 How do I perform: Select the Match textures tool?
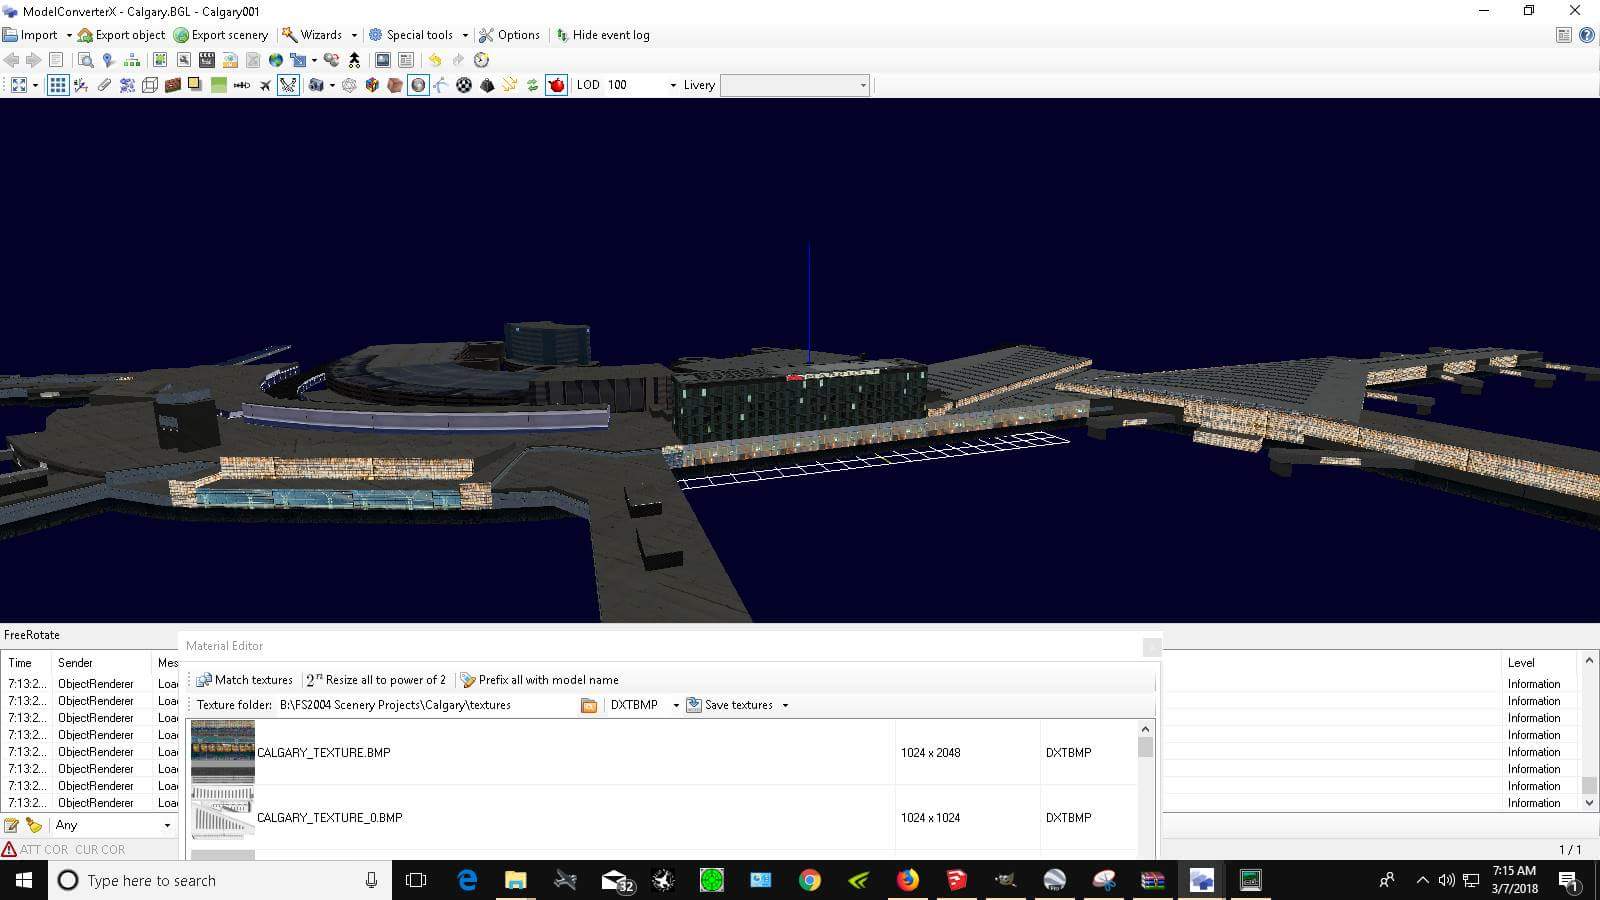tap(247, 680)
